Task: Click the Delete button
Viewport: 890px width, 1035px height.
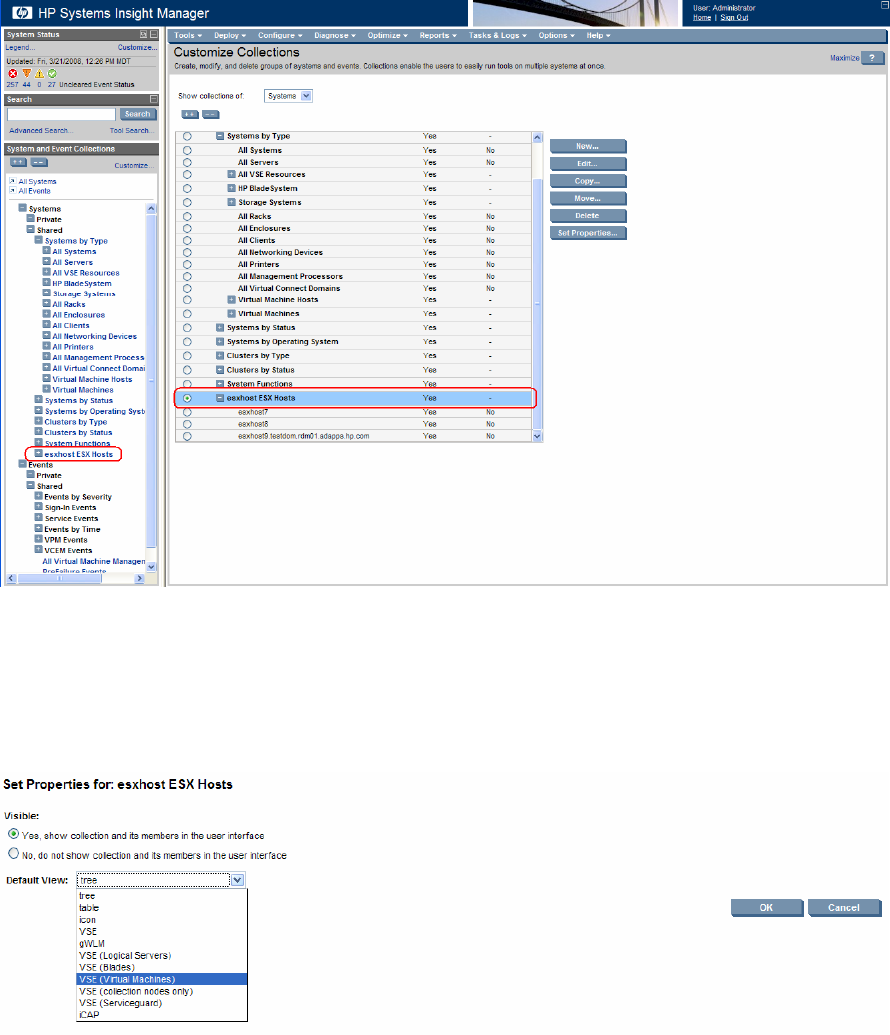Action: coord(588,216)
